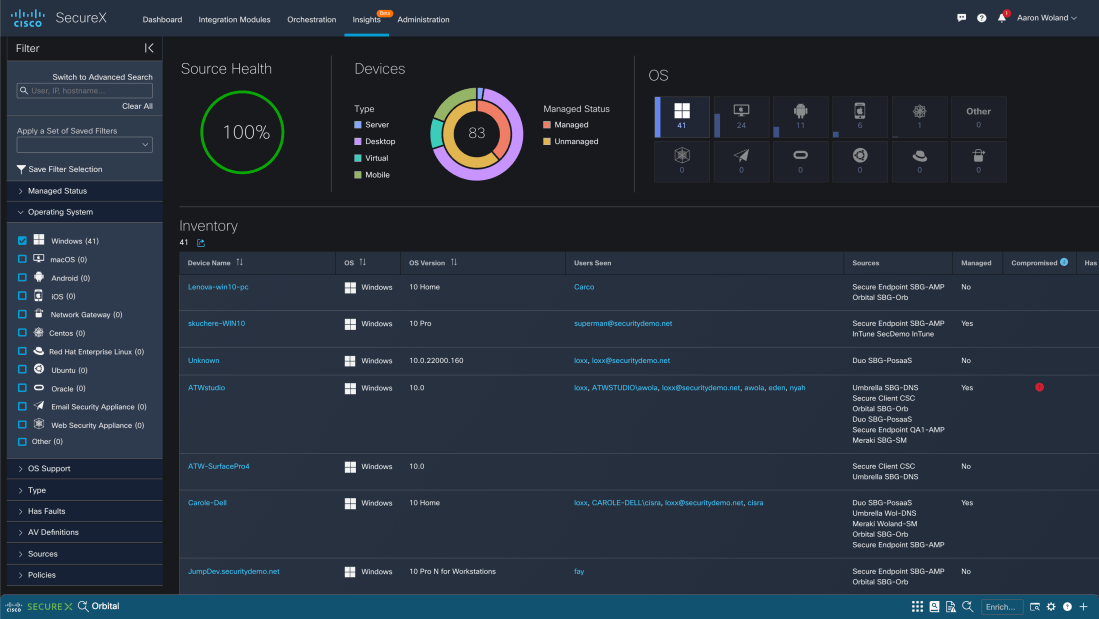Select the Windows OS tile showing 41
Viewport: 1099px width, 619px height.
point(682,117)
